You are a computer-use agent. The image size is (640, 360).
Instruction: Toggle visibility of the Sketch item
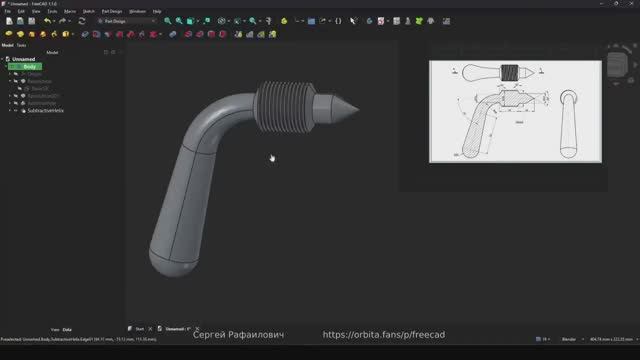click(20, 89)
